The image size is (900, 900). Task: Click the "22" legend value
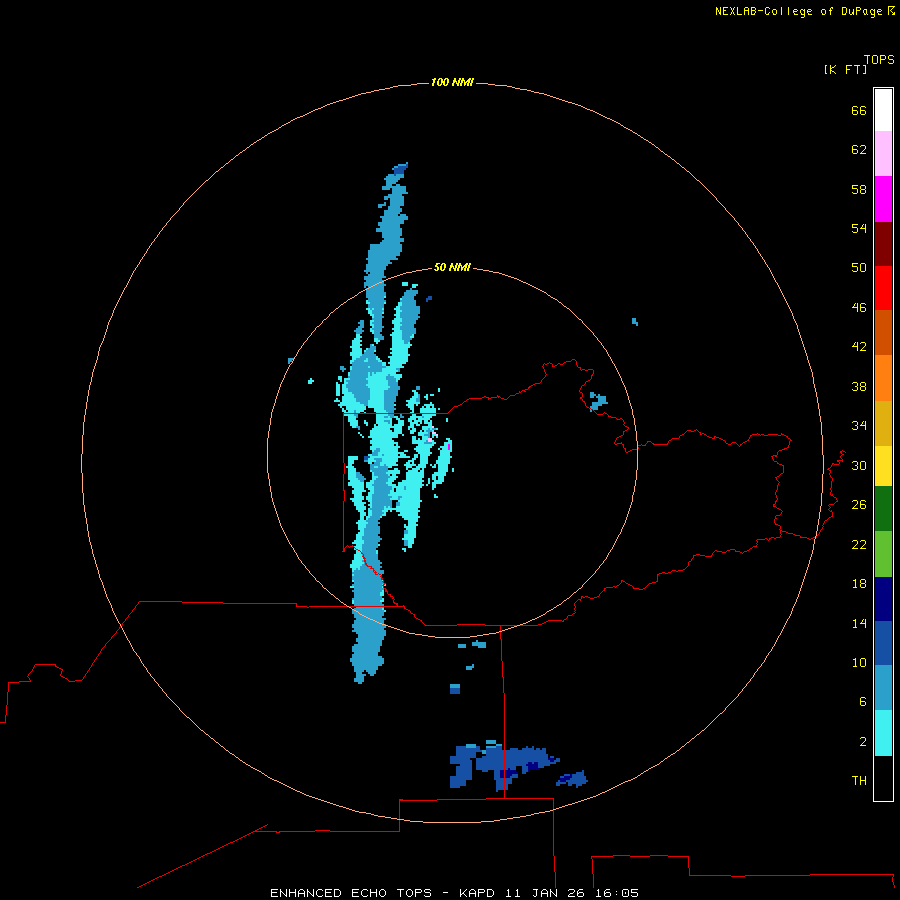click(x=859, y=545)
